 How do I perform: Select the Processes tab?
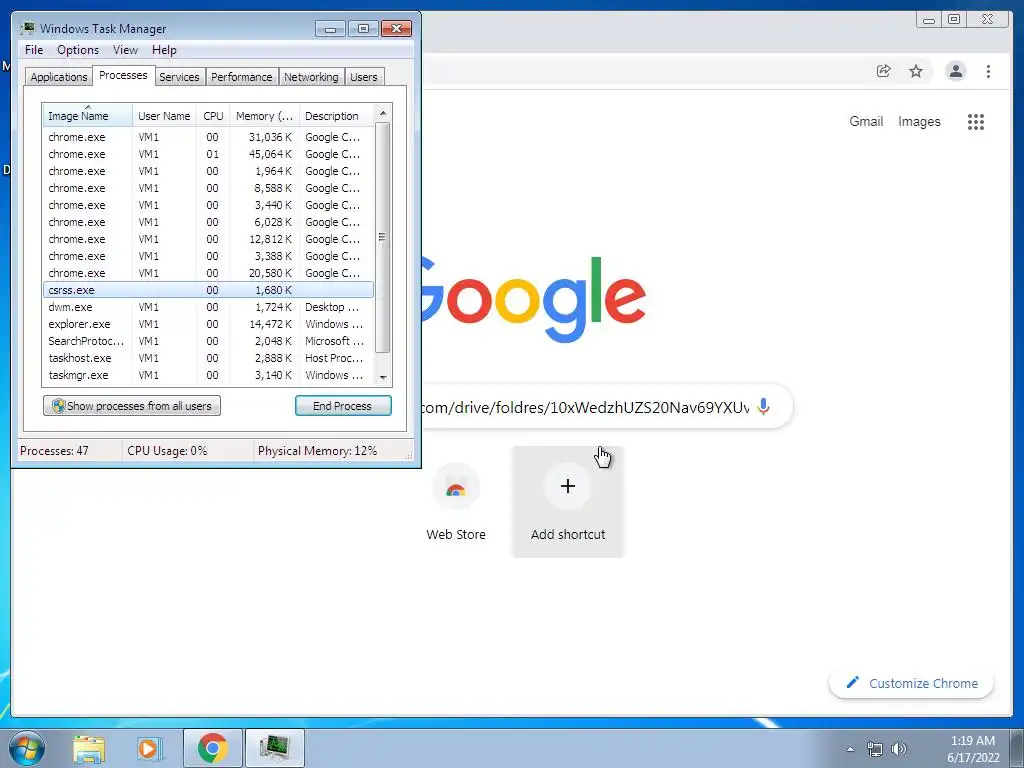[123, 75]
